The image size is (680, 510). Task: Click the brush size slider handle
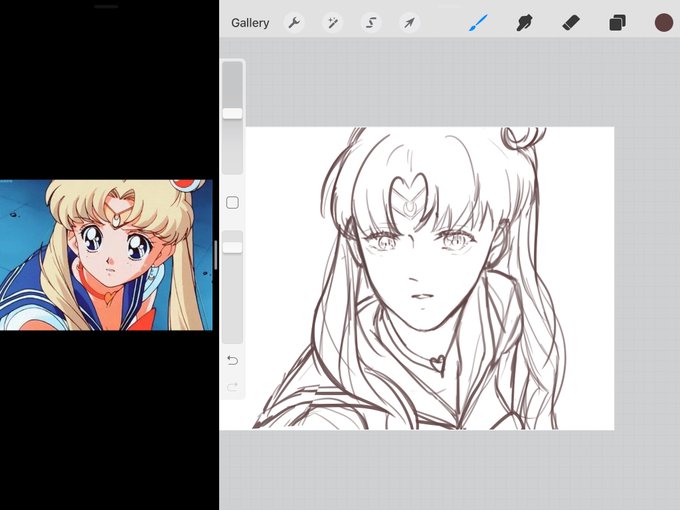tap(232, 114)
